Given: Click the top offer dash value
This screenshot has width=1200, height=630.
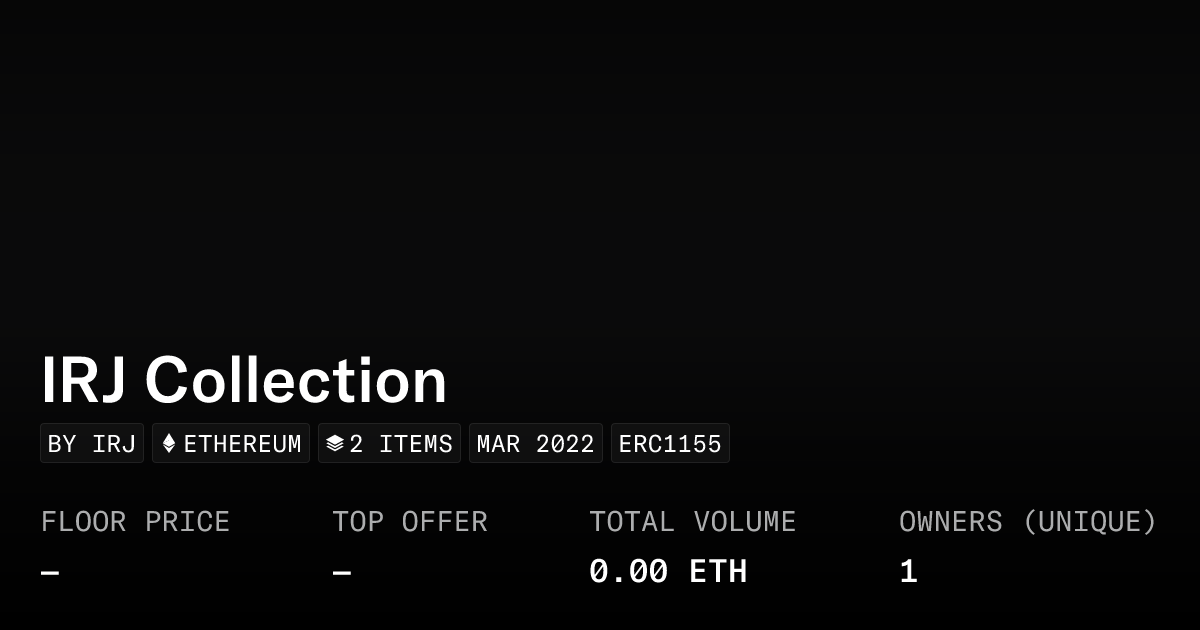Looking at the screenshot, I should pyautogui.click(x=341, y=573).
